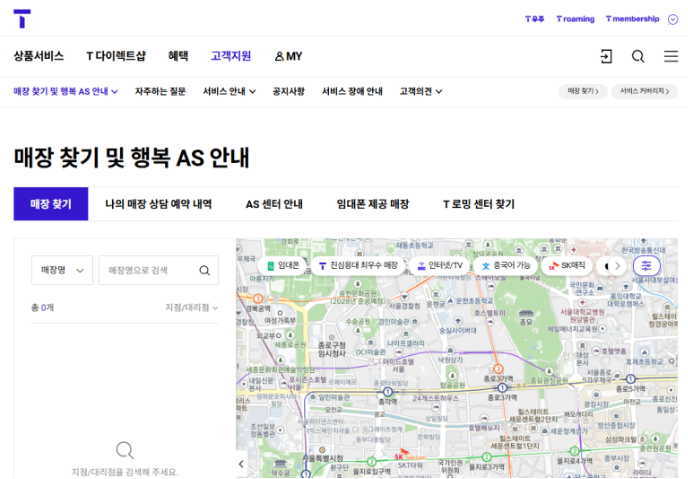The image size is (688, 479).
Task: Click the 매장 찾기 shortcut pill button
Action: click(x=583, y=91)
